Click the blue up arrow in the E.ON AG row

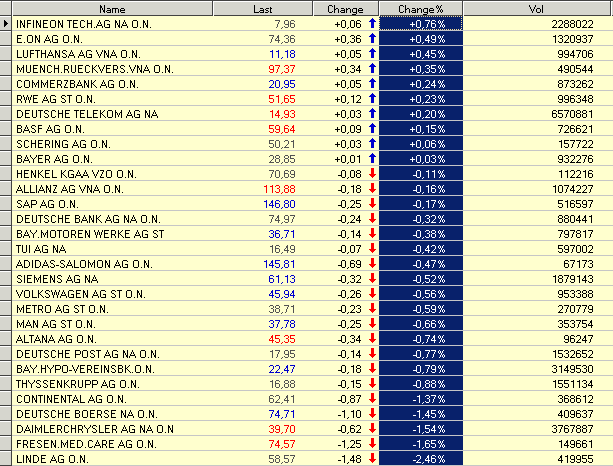(x=372, y=38)
